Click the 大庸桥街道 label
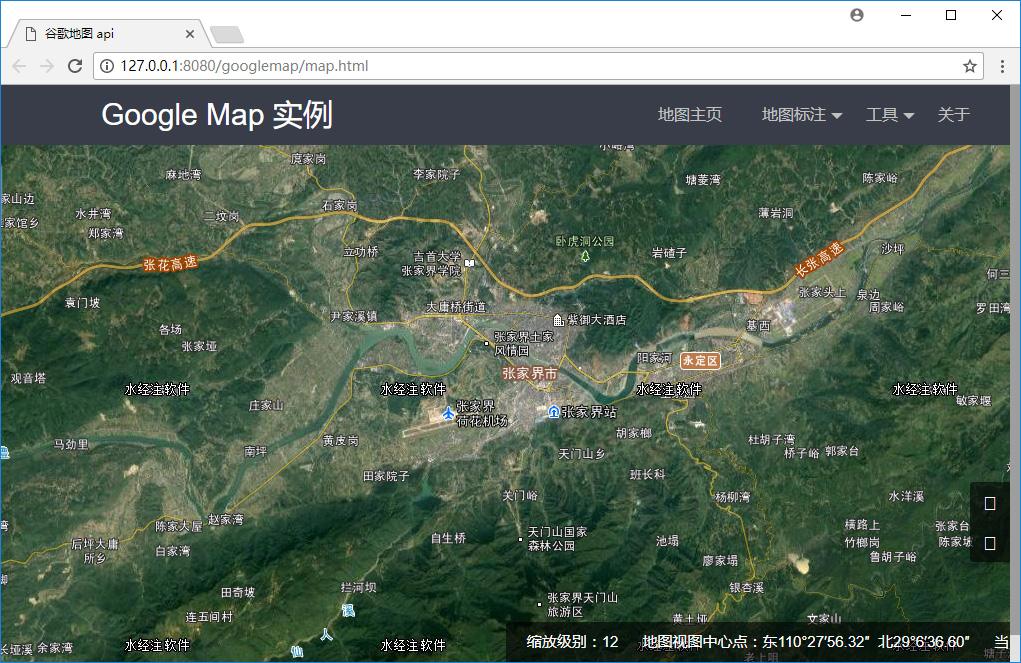Viewport: 1021px width, 663px height. tap(456, 307)
